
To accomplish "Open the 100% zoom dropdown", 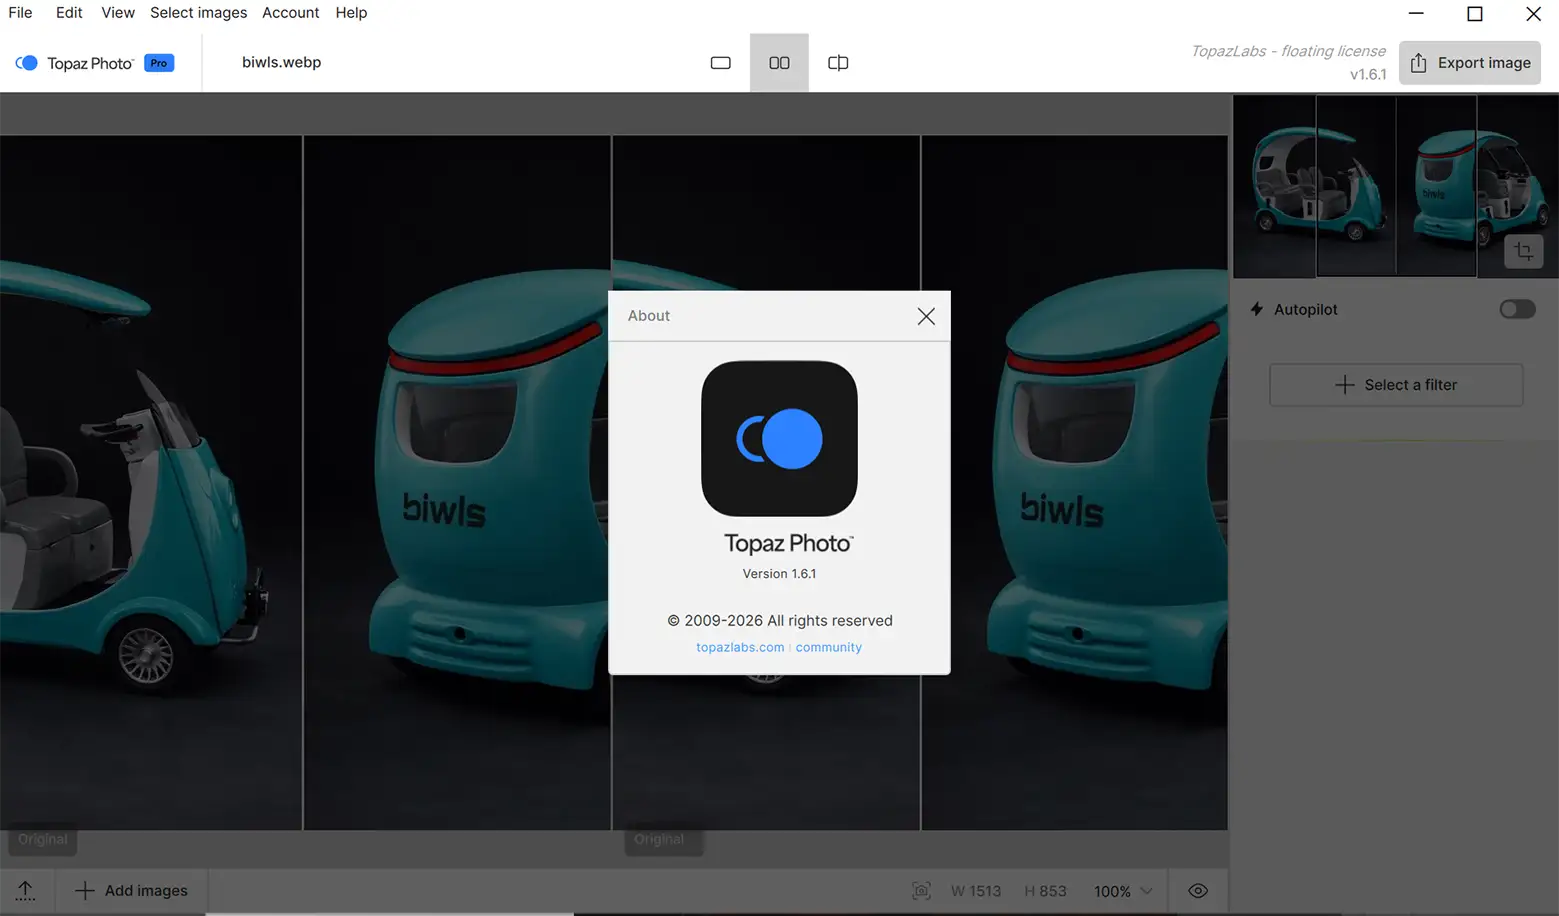I will (x=1123, y=891).
